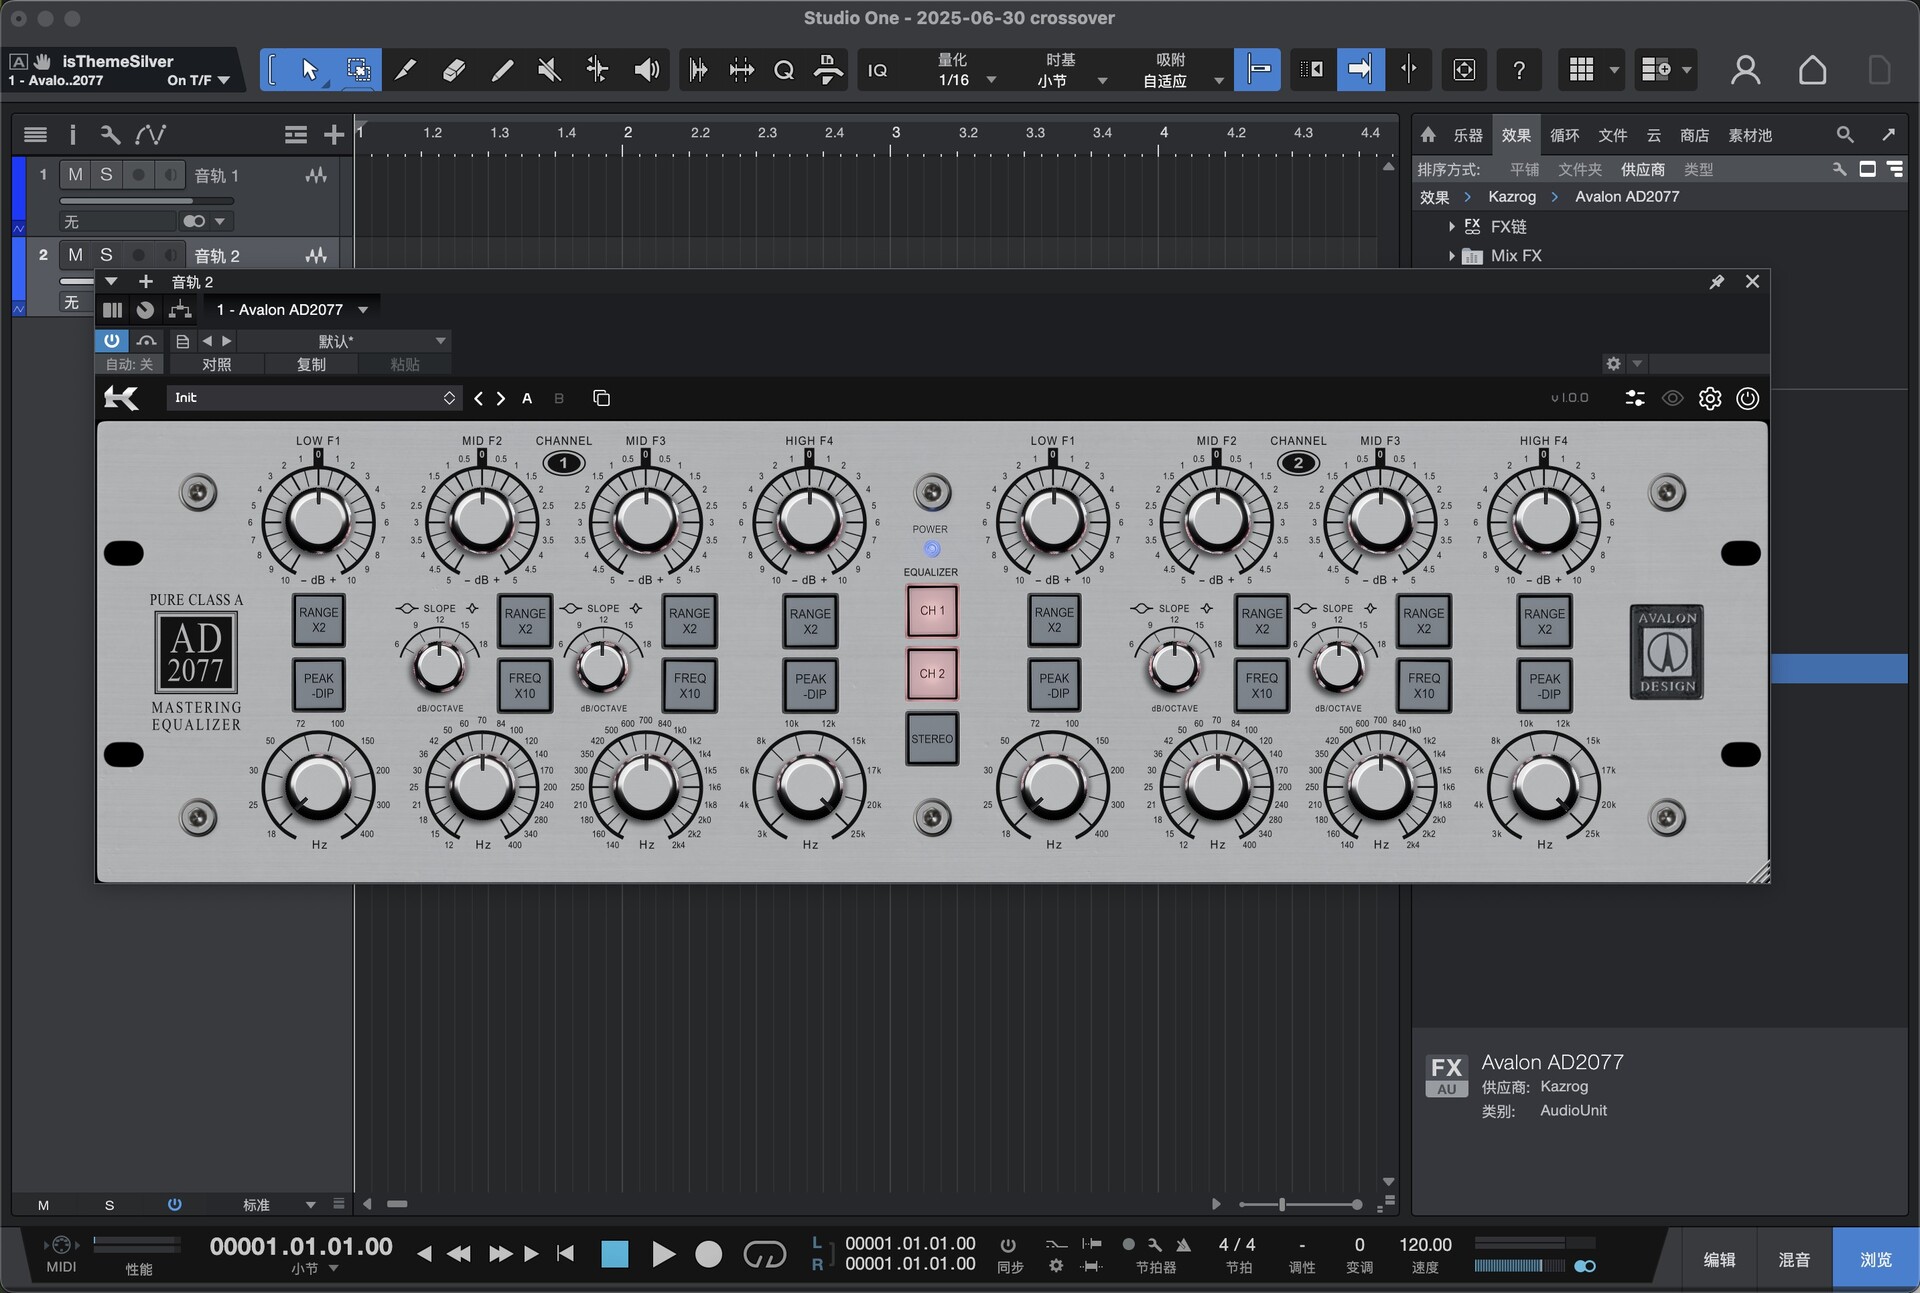The image size is (1920, 1293).
Task: Click channel 1 MID F2 slope knob
Action: (439, 665)
